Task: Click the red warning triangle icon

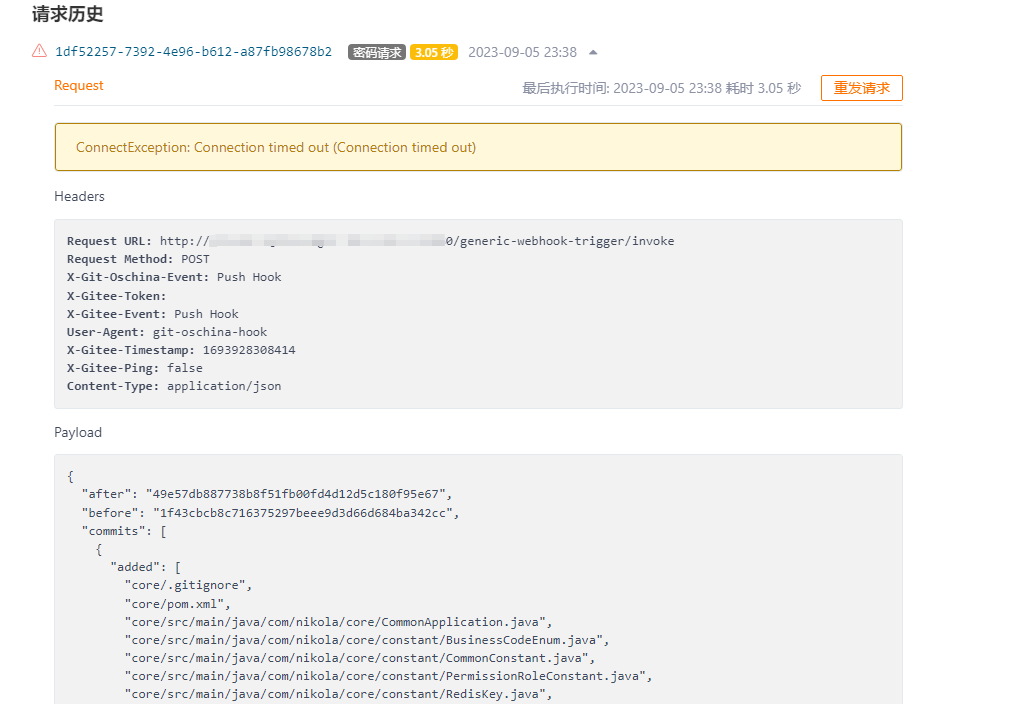Action: coord(39,51)
